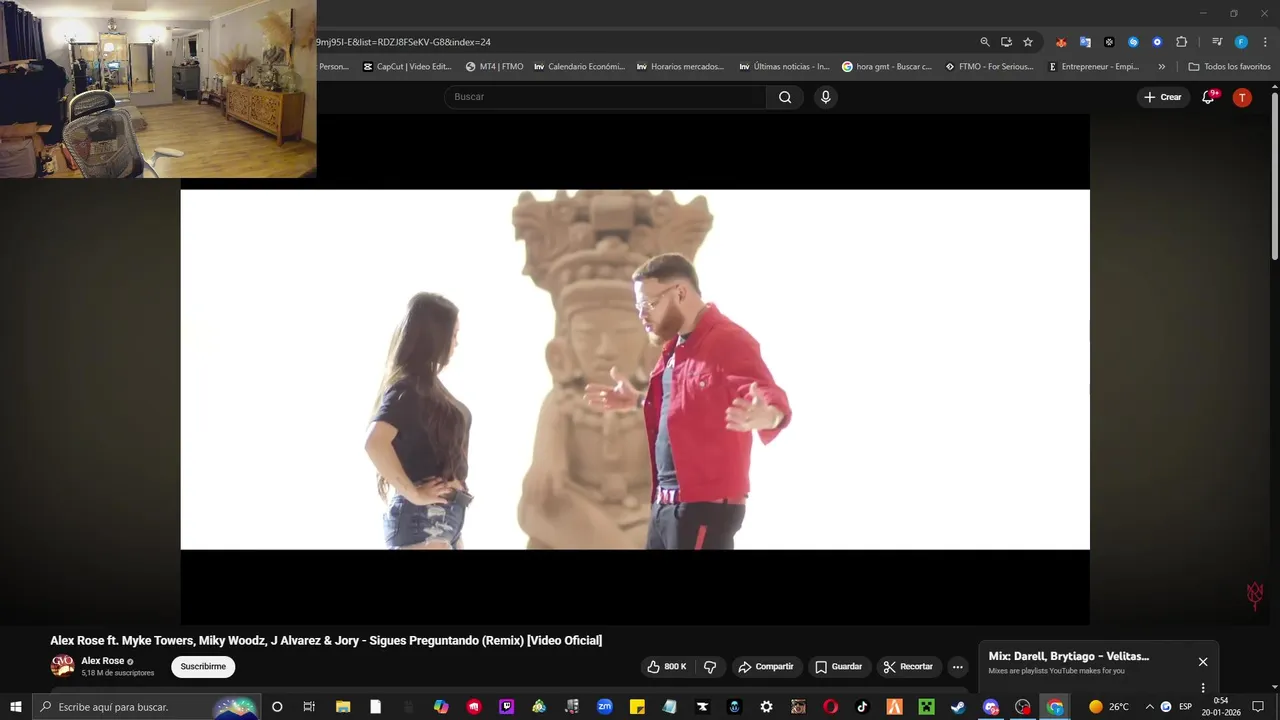The height and width of the screenshot is (720, 1280).
Task: Open Chrome's three-dot menu
Action: pos(1265,42)
